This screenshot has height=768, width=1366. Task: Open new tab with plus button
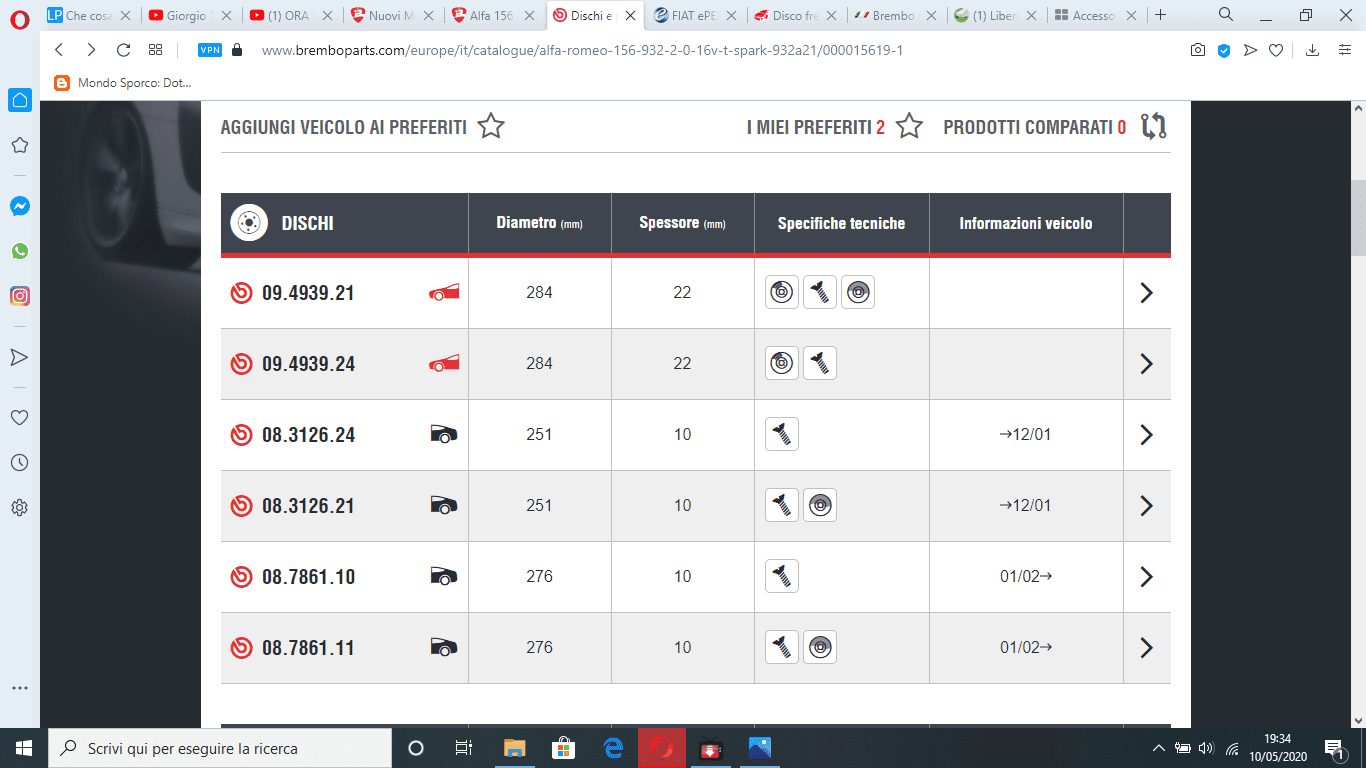1160,15
